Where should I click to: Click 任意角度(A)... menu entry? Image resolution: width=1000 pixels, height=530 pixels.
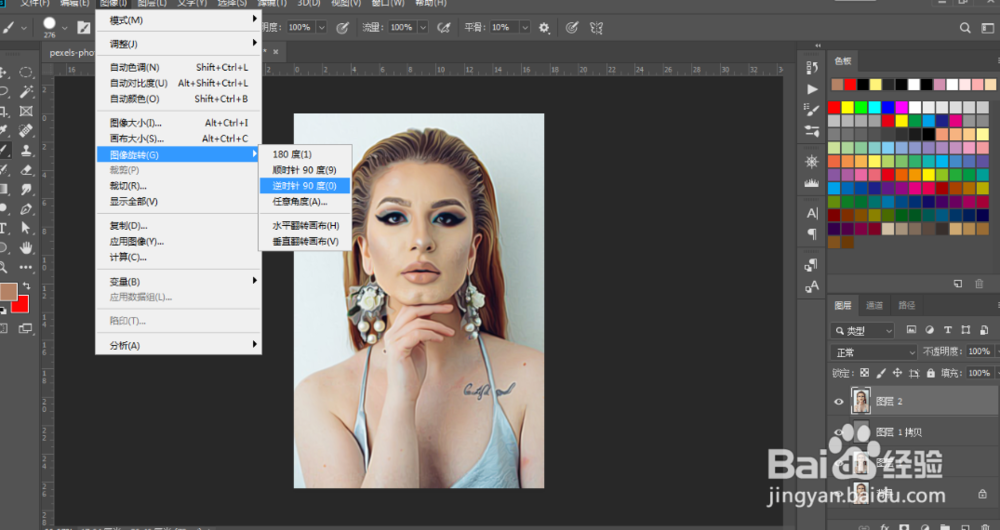(305, 202)
